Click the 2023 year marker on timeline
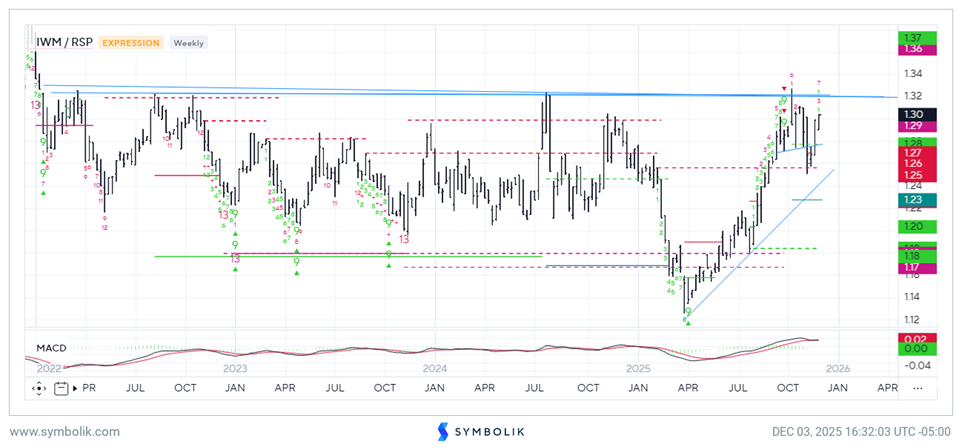The height and width of the screenshot is (447, 962). [x=234, y=369]
